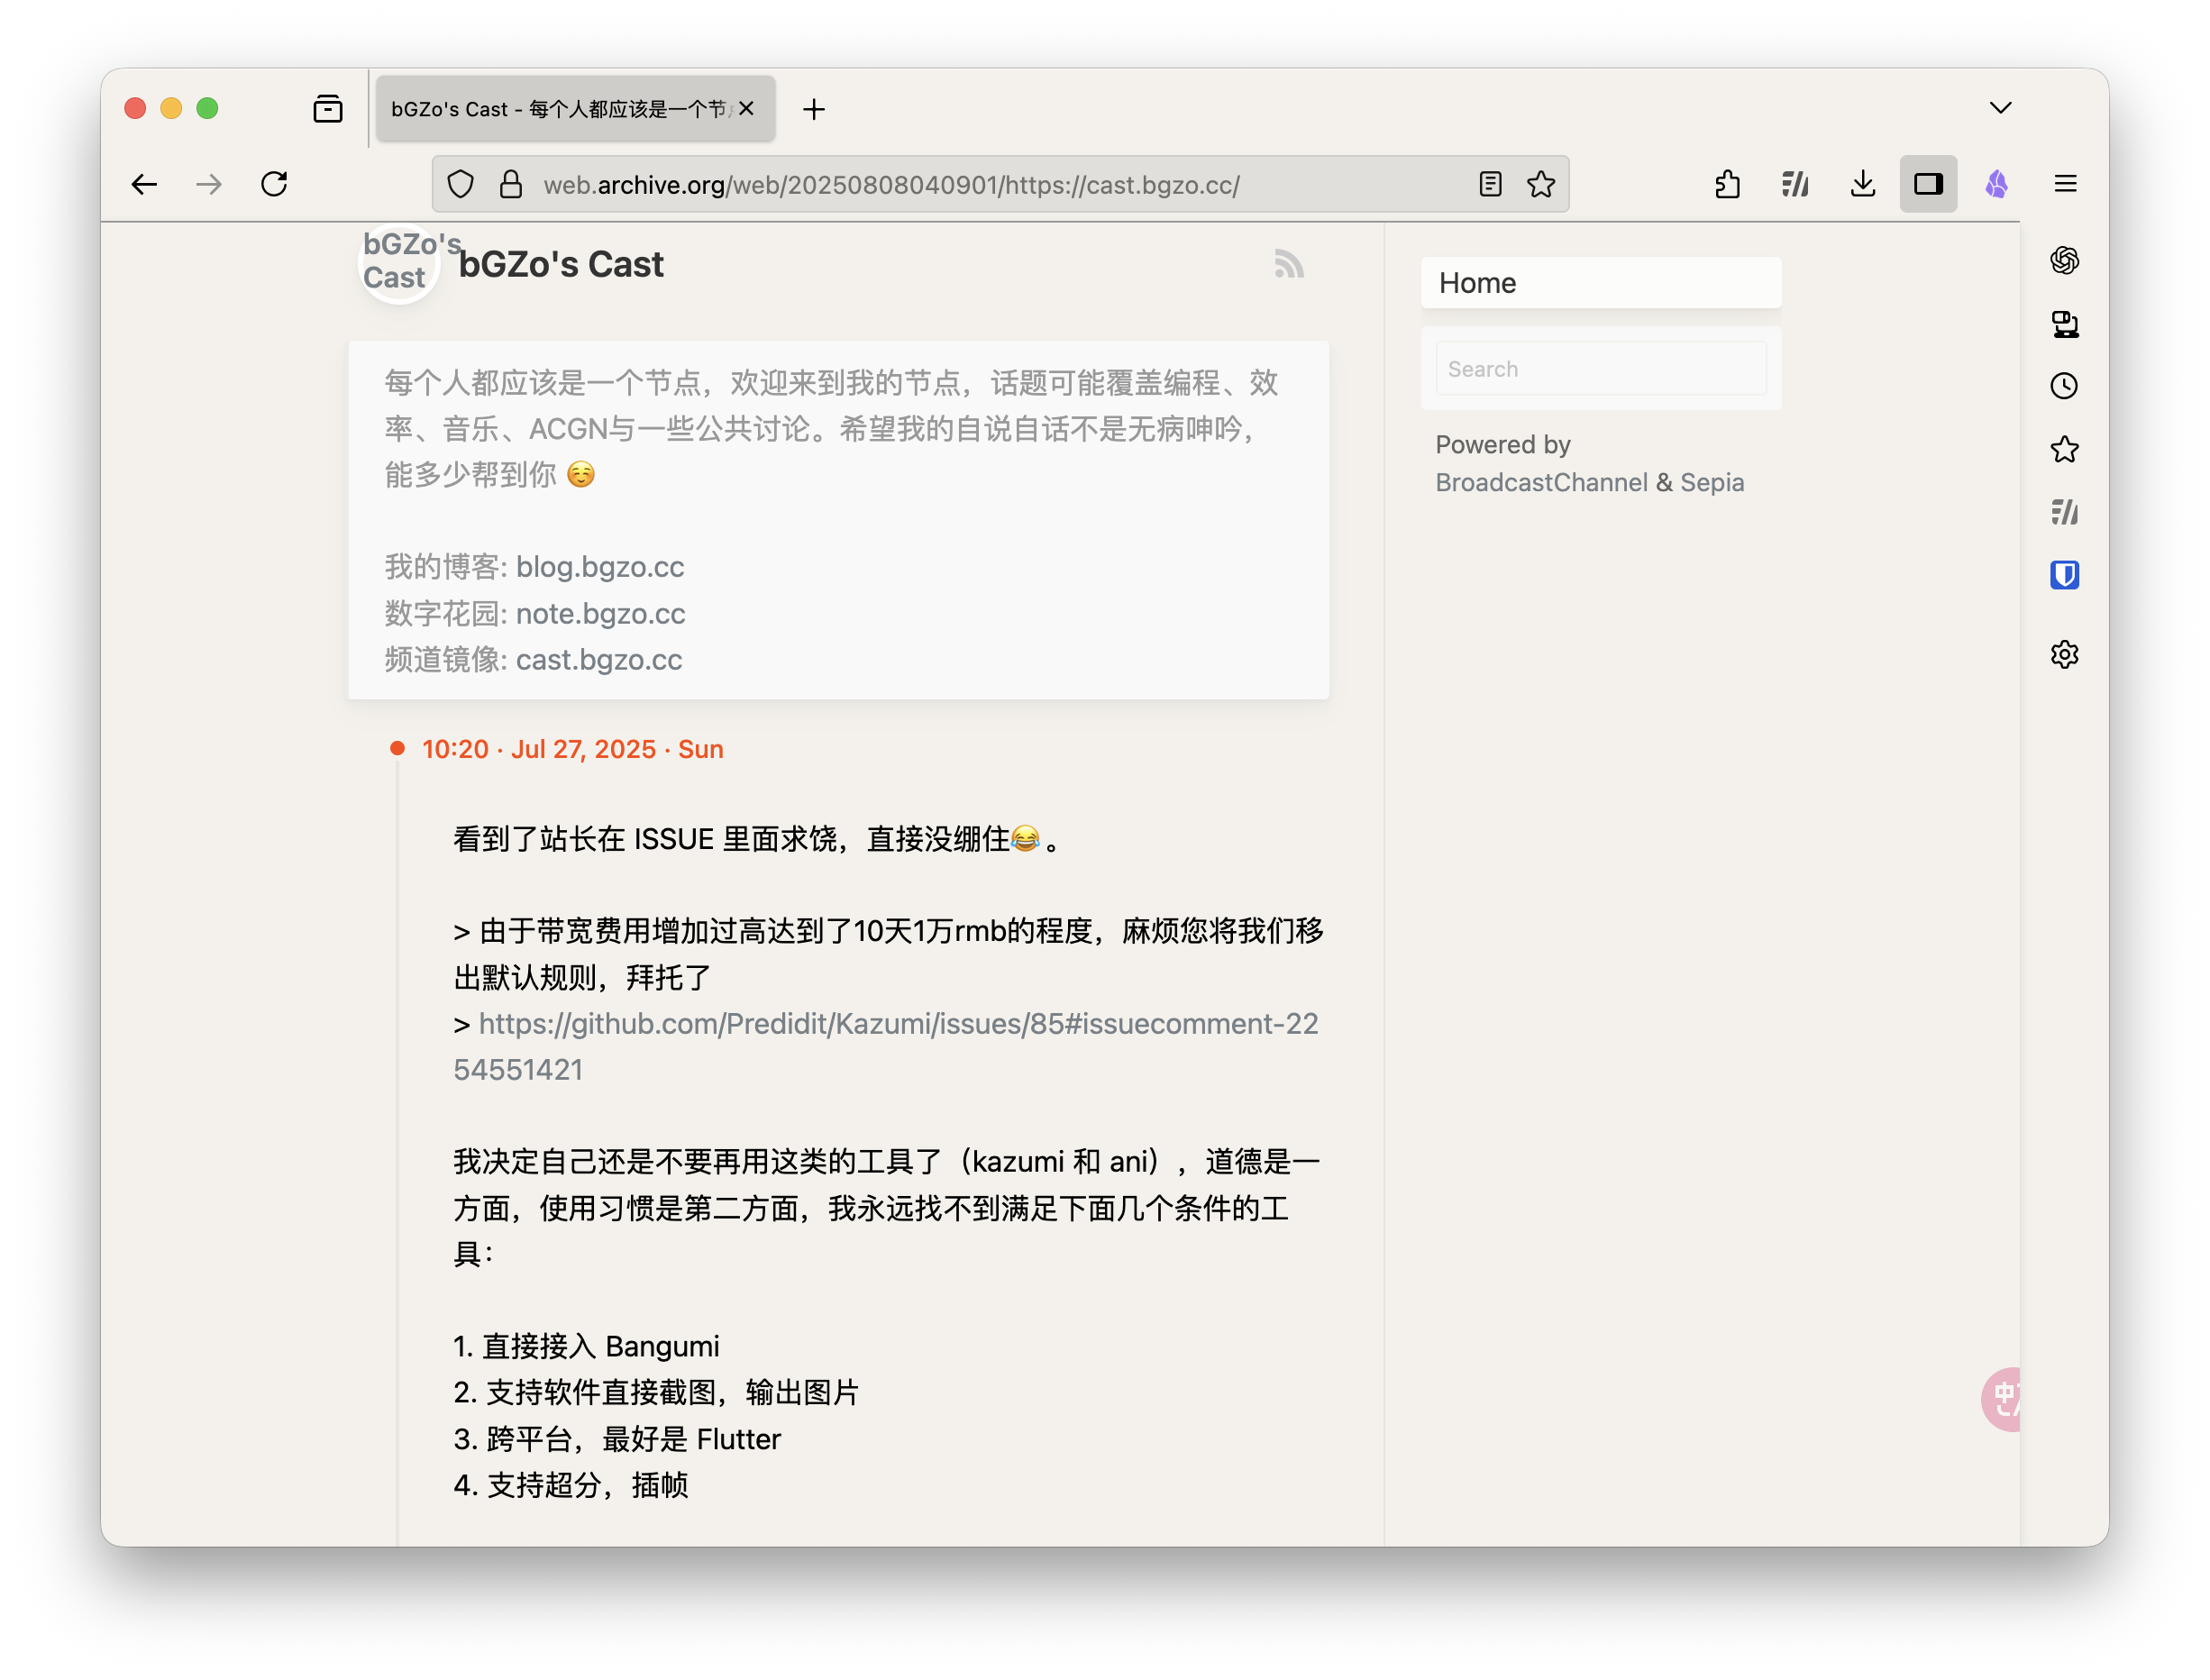The width and height of the screenshot is (2210, 1680).
Task: Open tracking protection shield panel
Action: [x=460, y=184]
